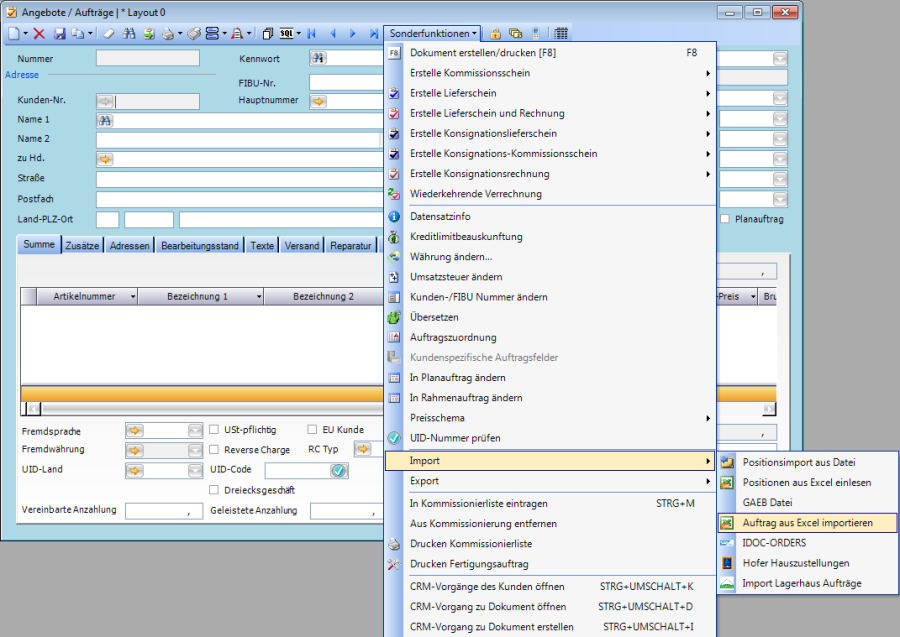Click the orange arrow next to Hauptnummer

click(318, 101)
